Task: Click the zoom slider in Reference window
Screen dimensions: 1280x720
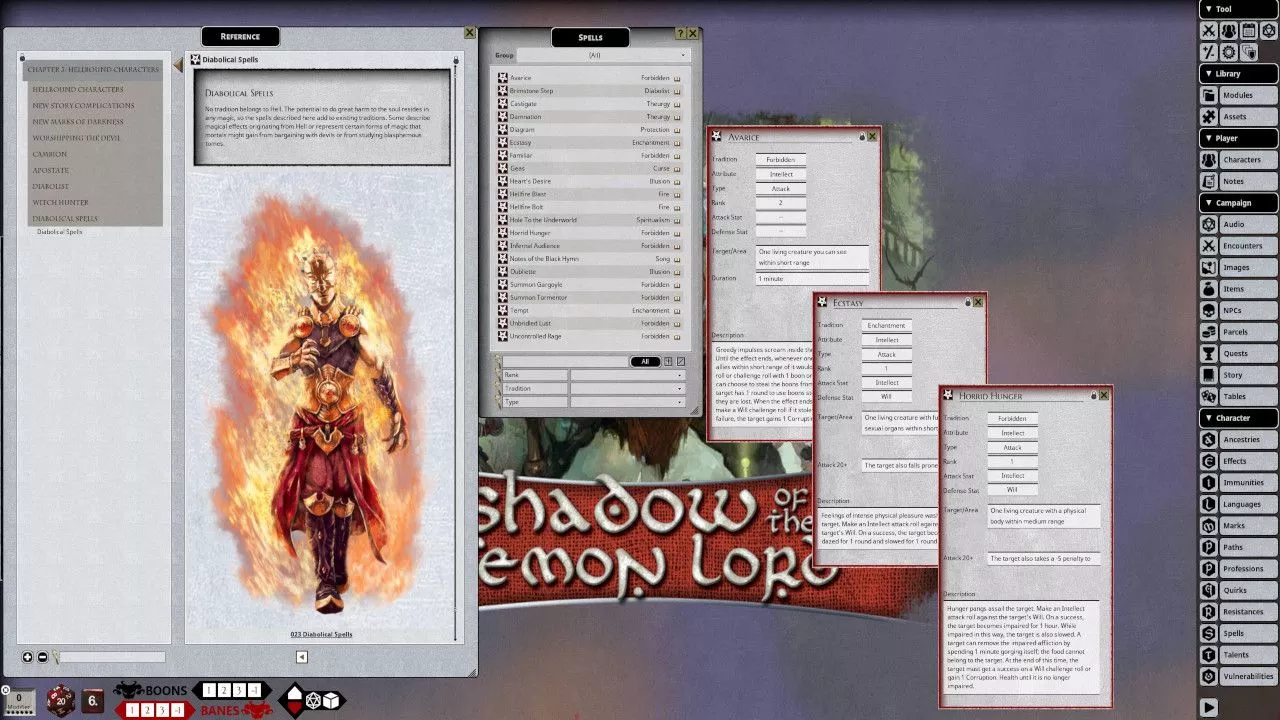Action: (112, 657)
